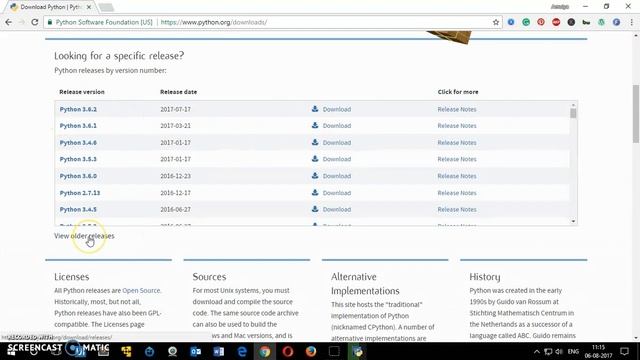The image size is (640, 360).
Task: Click release date 2017-07-17
Action: point(176,109)
